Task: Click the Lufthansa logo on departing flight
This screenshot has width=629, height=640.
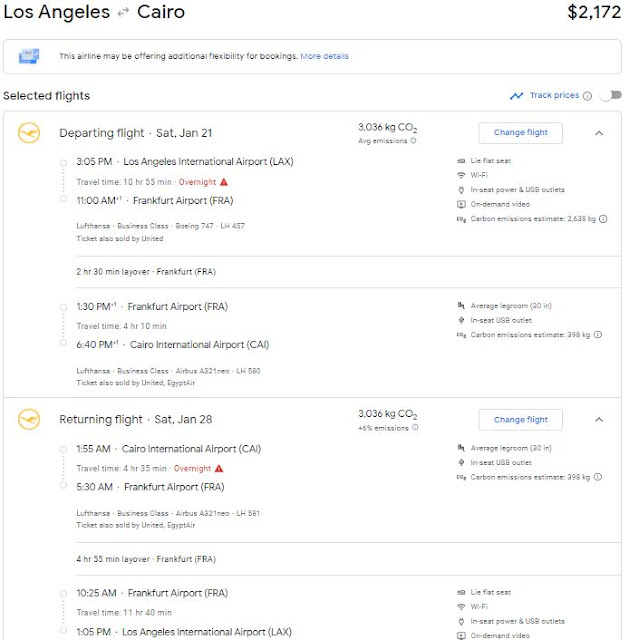Action: click(x=29, y=133)
